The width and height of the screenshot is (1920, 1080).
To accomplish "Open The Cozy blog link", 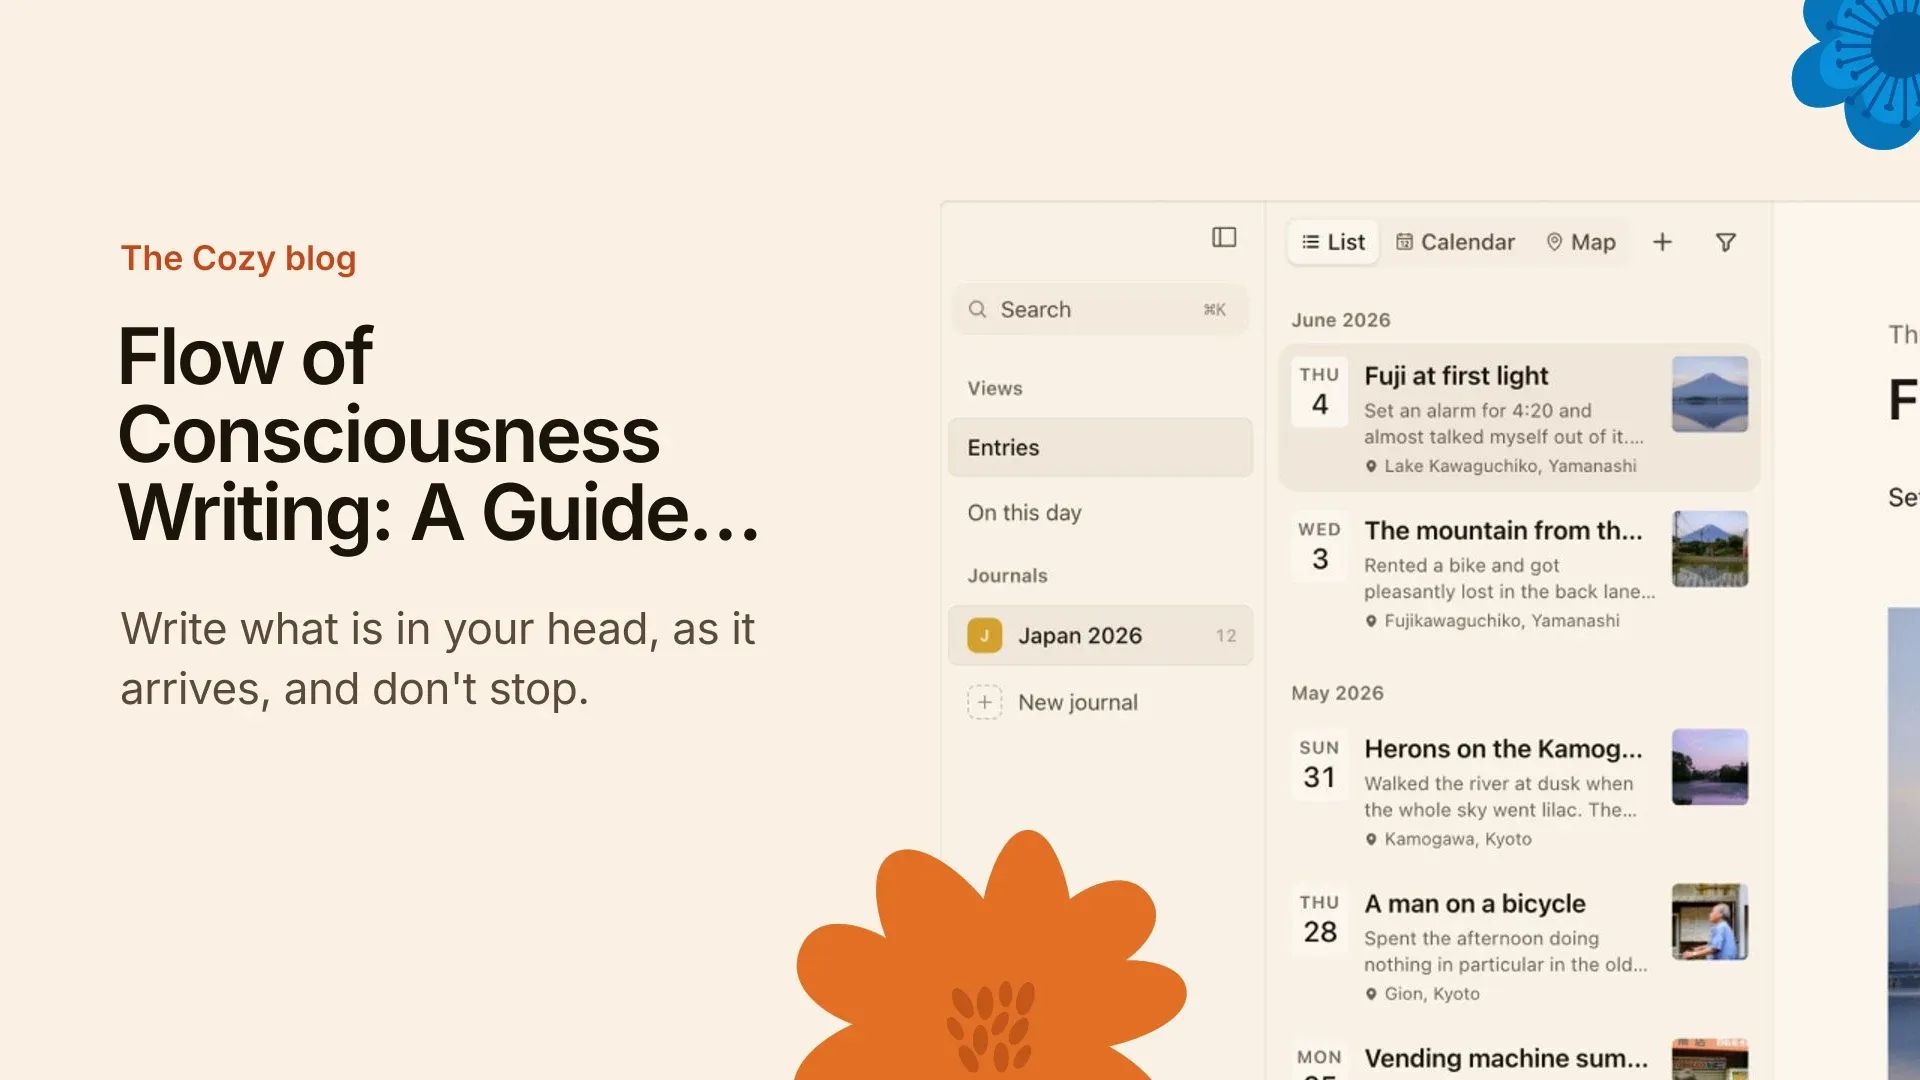I will coord(238,258).
